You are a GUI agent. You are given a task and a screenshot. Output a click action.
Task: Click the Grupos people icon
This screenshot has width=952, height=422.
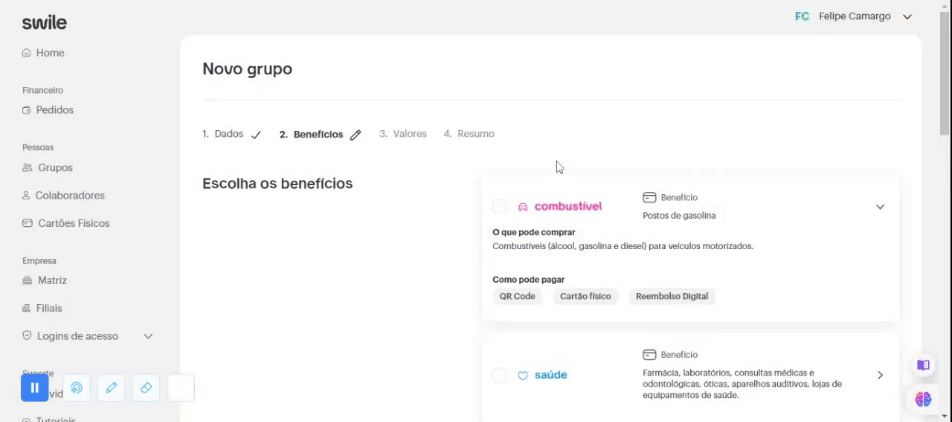[x=27, y=167]
